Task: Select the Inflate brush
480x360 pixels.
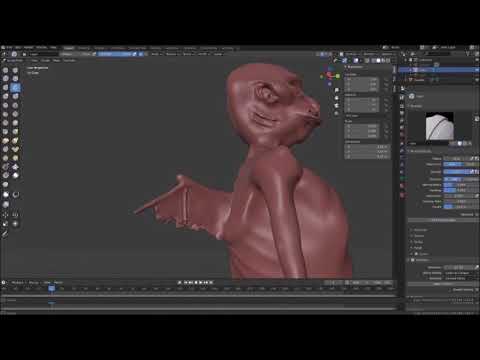Action: pos(6,96)
